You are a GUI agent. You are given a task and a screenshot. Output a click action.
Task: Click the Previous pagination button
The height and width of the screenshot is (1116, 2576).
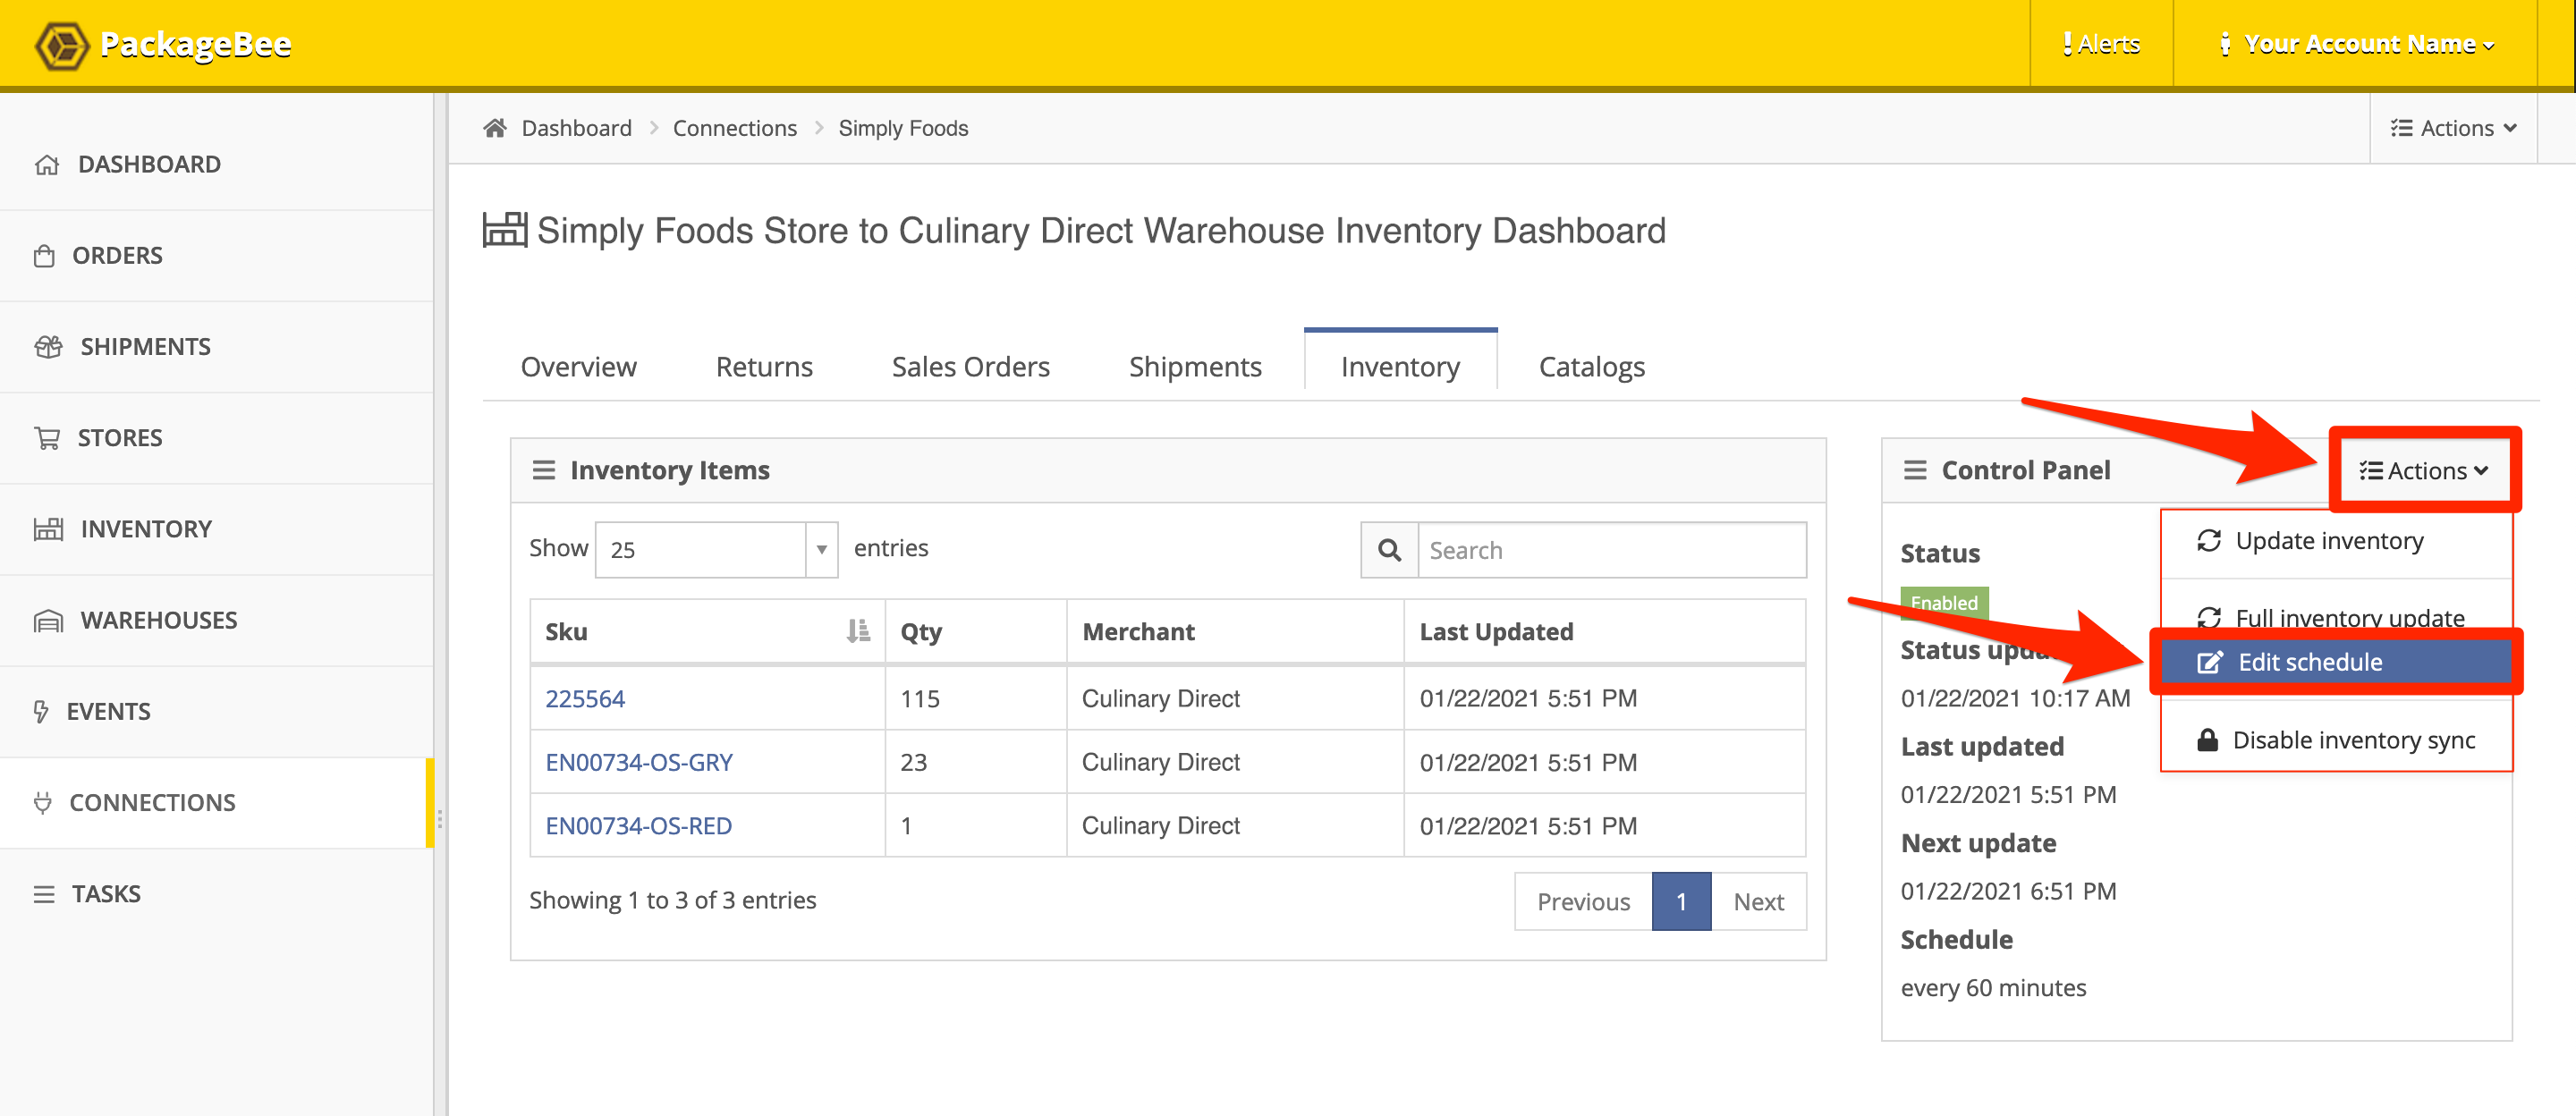(x=1583, y=902)
